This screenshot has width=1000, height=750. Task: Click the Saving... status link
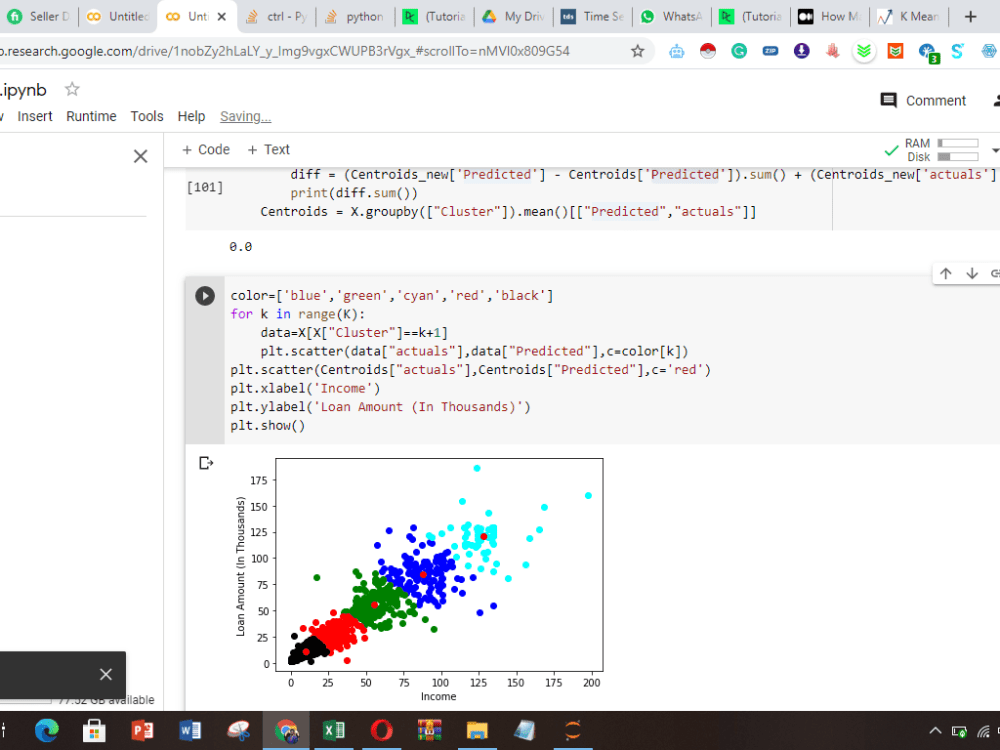click(245, 115)
